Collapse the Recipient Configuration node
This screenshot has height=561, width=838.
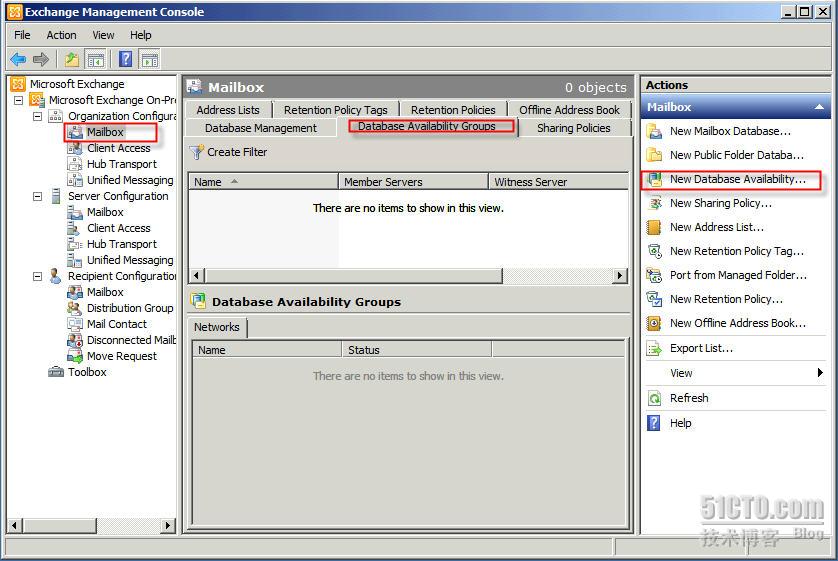37,276
